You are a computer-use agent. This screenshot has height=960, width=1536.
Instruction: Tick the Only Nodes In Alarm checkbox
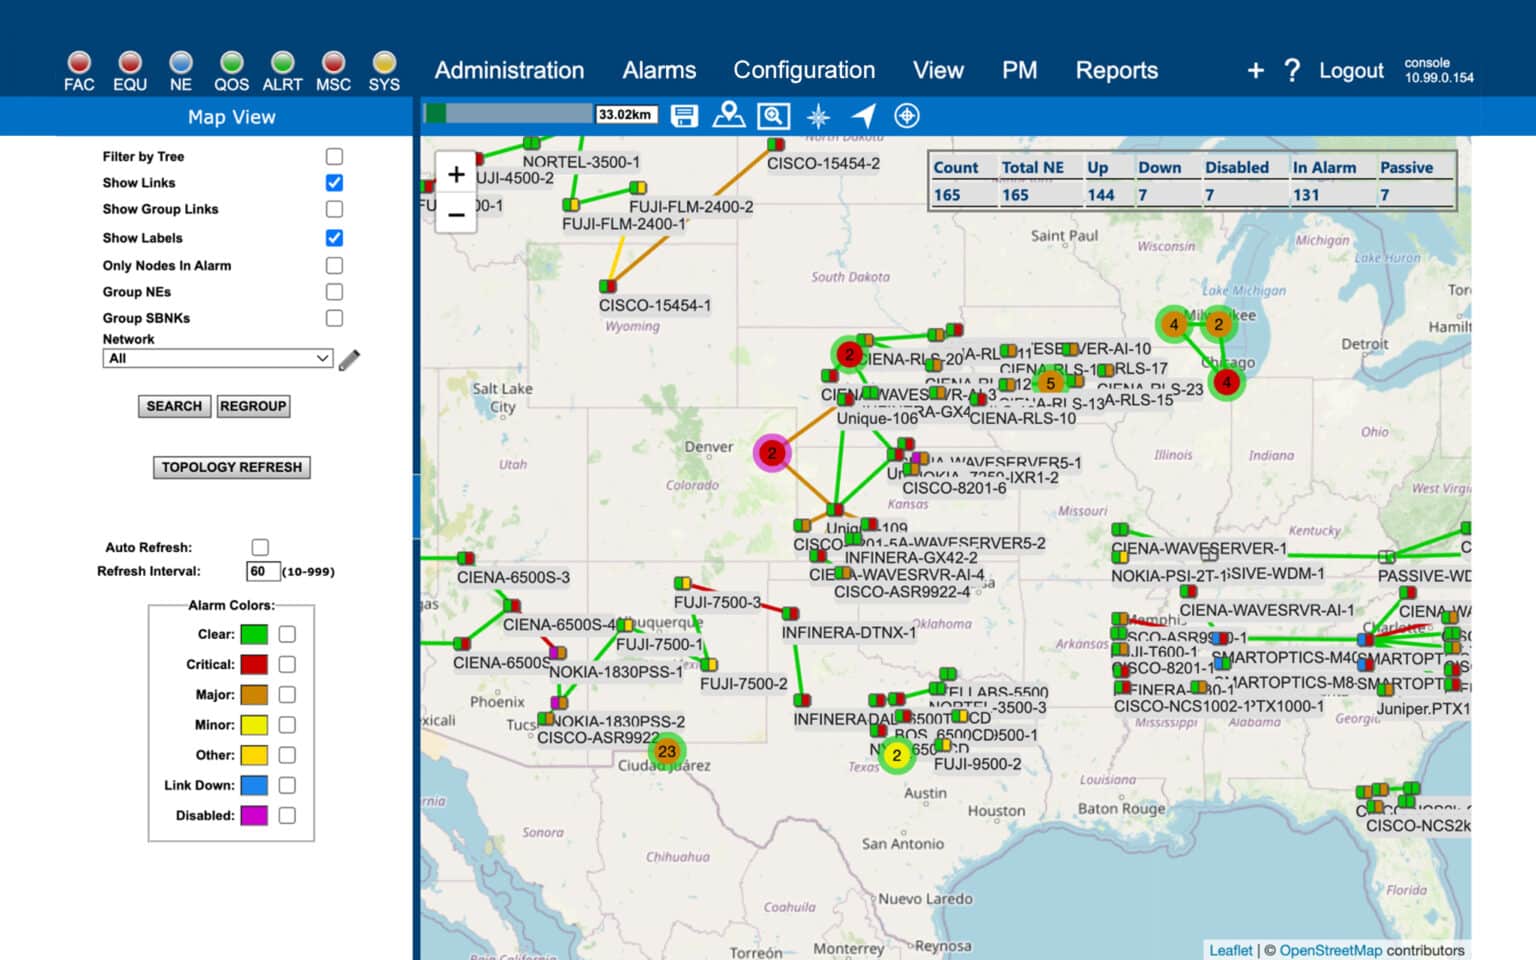[334, 266]
